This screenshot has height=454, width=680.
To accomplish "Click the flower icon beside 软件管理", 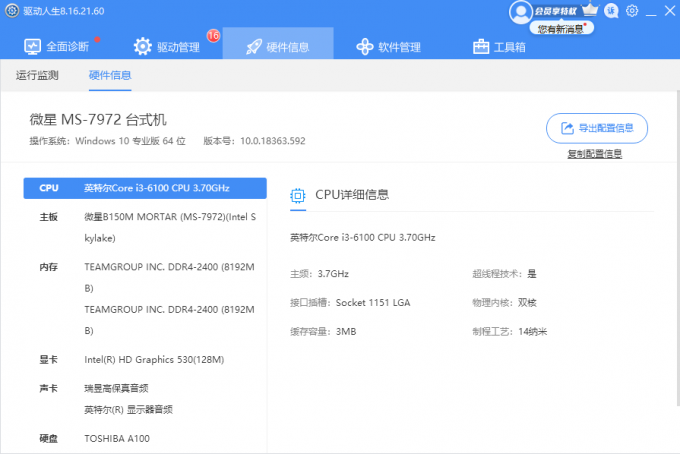I will [365, 46].
